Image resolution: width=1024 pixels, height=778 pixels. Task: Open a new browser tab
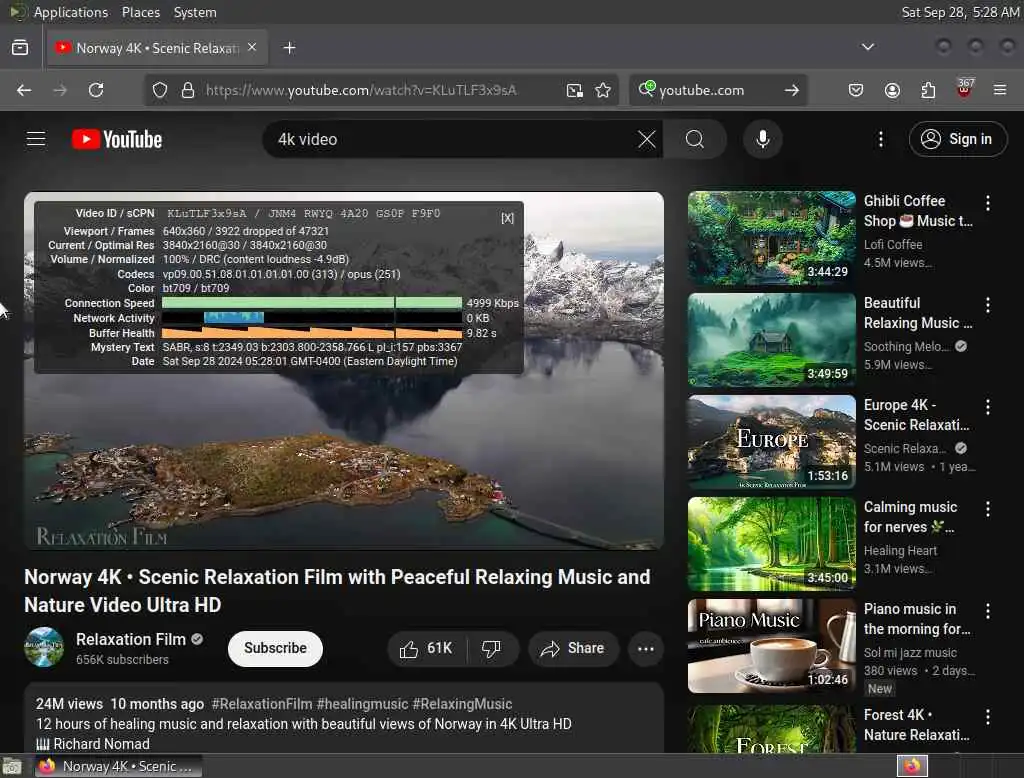[289, 48]
